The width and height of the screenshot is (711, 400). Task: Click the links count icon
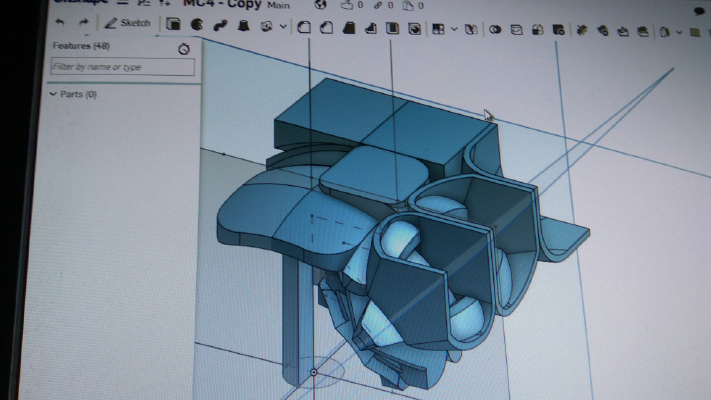(378, 5)
